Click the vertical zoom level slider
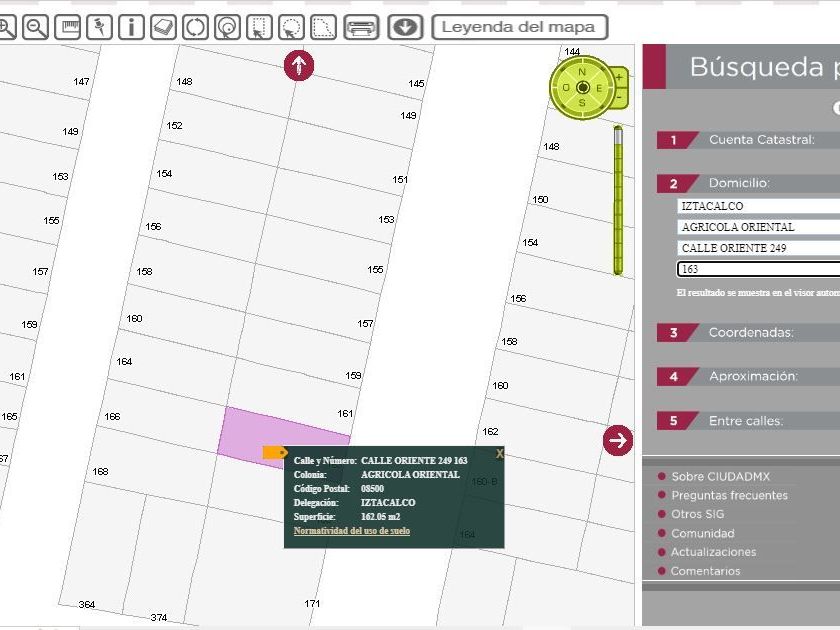 [618, 200]
